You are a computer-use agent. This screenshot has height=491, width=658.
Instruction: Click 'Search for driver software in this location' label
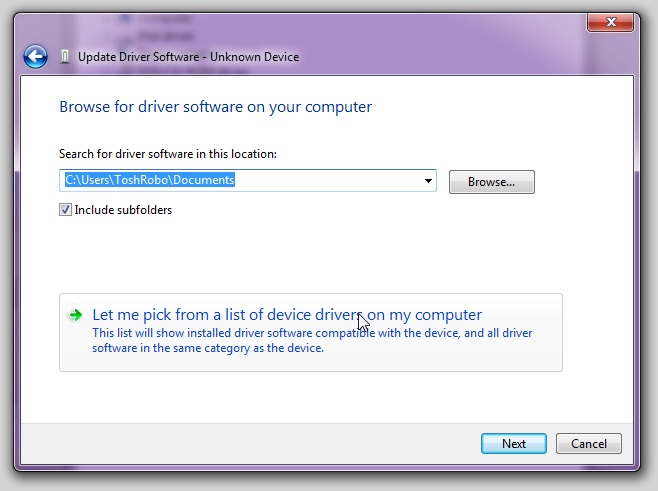(168, 154)
